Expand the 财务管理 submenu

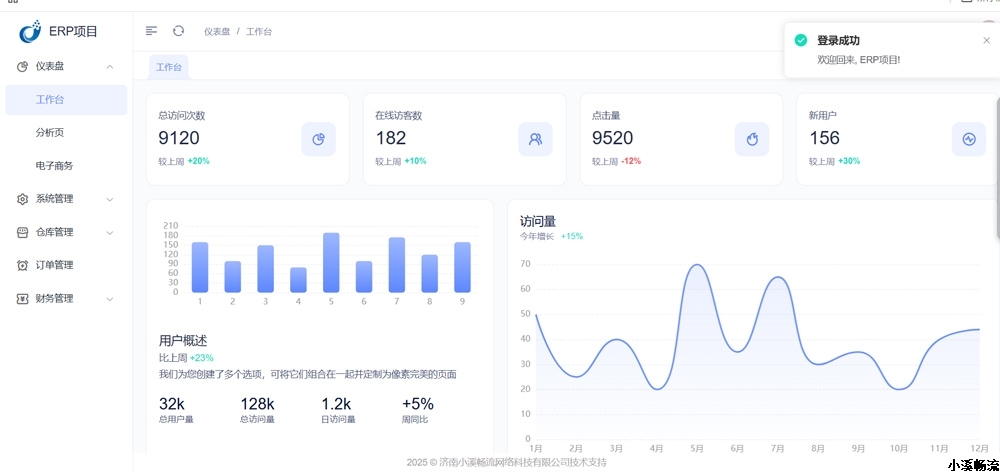[x=110, y=298]
